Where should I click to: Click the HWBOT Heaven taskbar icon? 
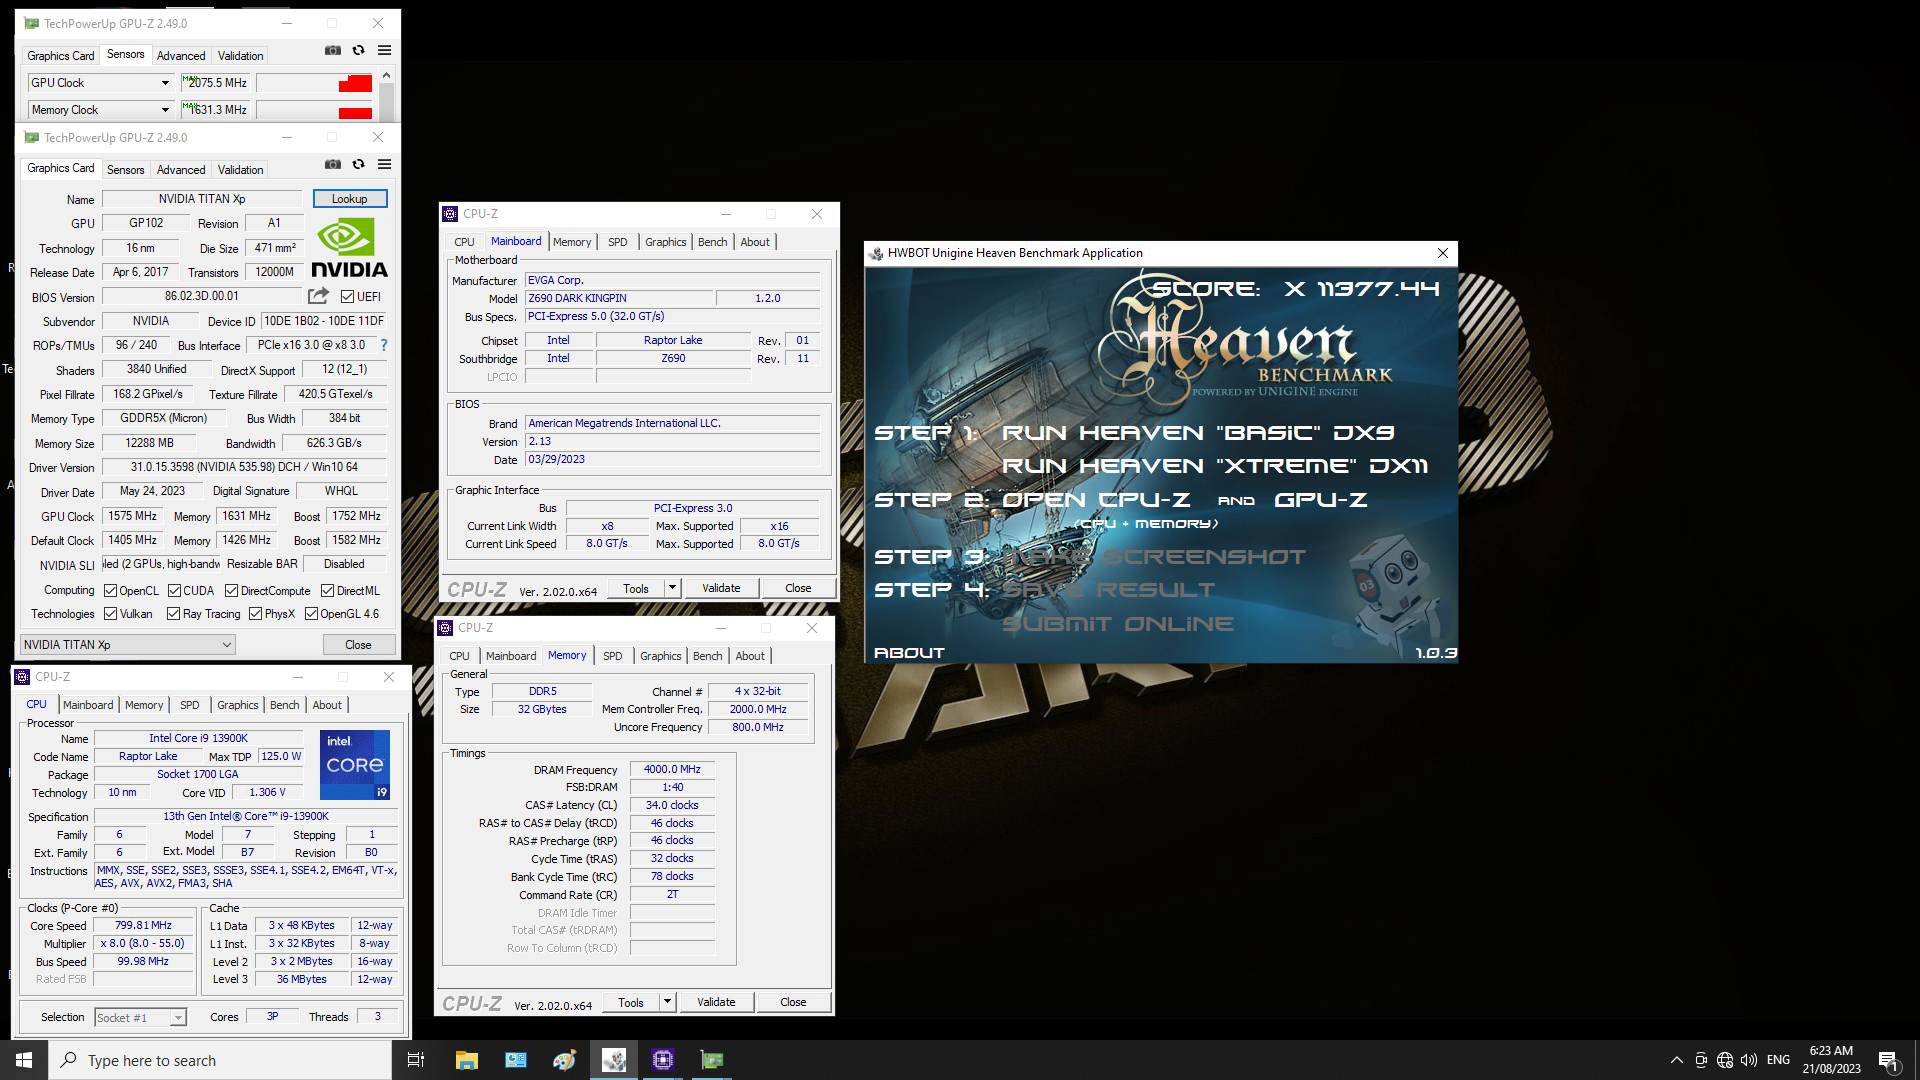[x=614, y=1060]
